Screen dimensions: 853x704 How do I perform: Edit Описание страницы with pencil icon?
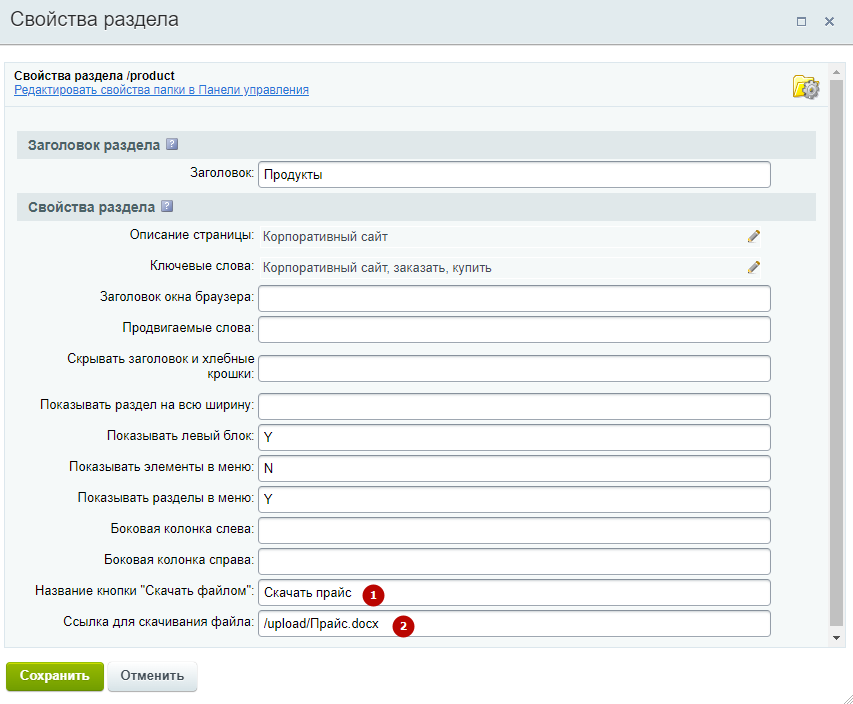[x=753, y=236]
